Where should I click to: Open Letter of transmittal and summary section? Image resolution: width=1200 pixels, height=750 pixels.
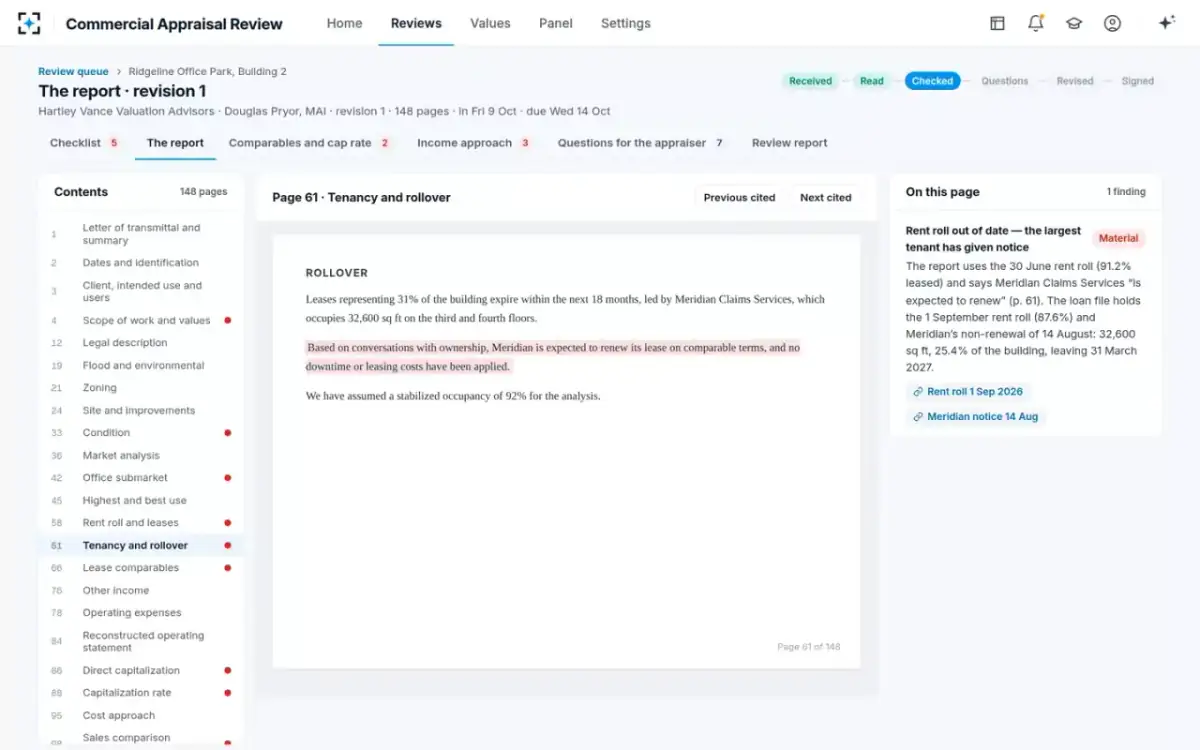141,234
